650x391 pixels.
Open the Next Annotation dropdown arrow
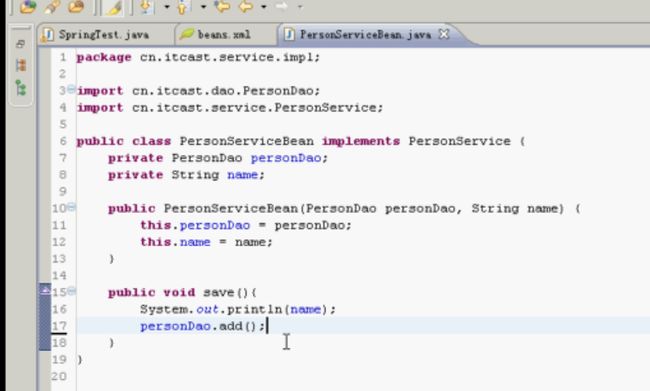(167, 7)
